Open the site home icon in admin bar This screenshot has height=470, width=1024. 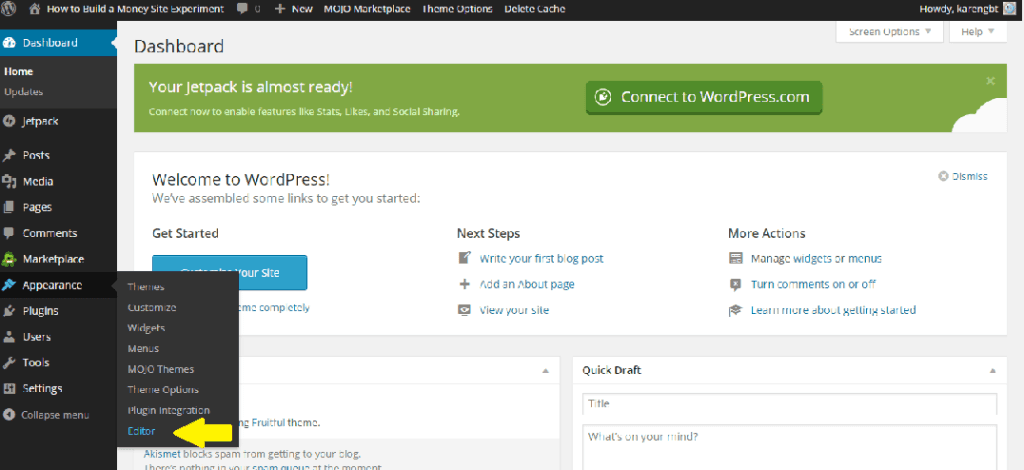[35, 9]
